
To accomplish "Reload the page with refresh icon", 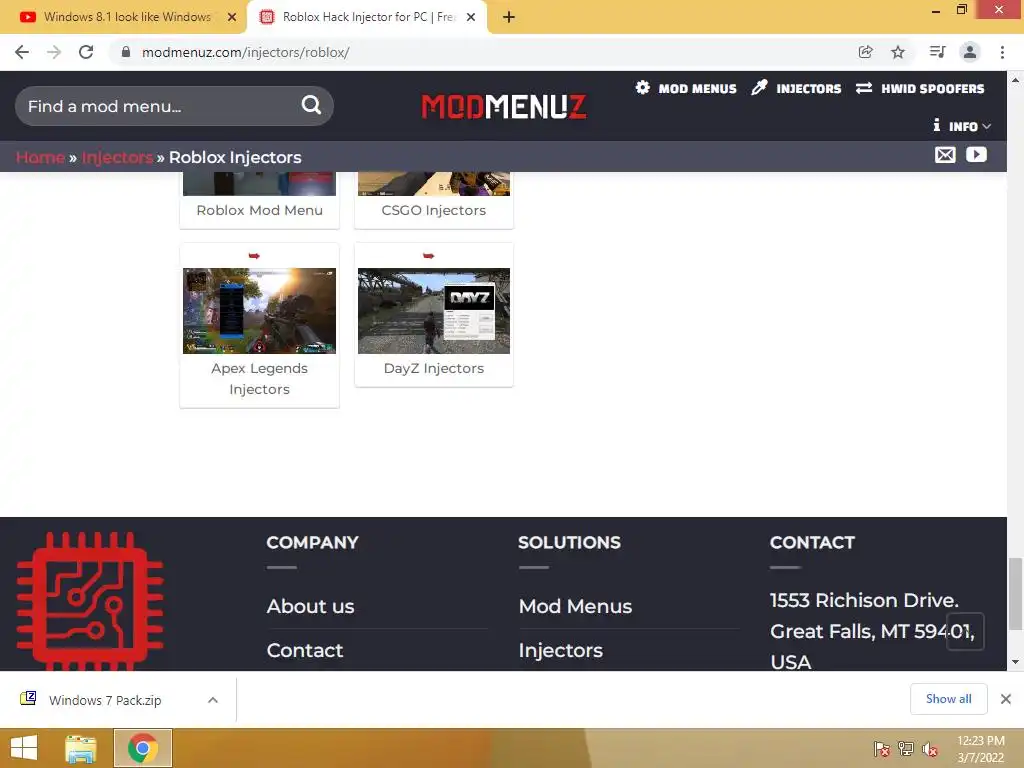I will (x=86, y=52).
